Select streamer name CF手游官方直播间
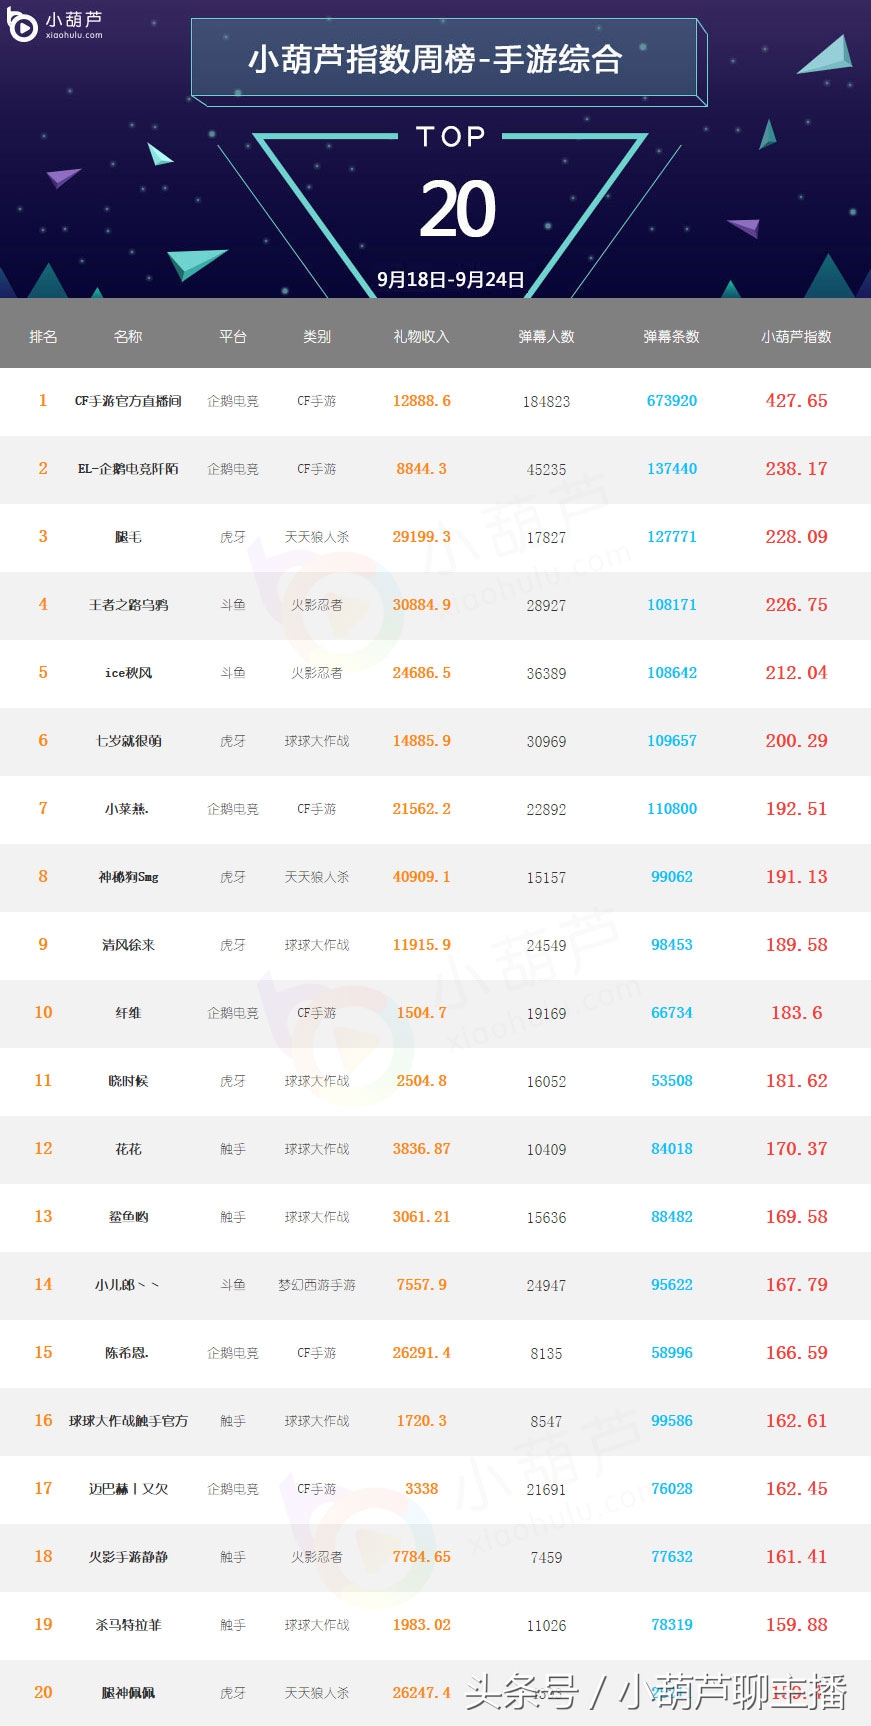 pyautogui.click(x=128, y=401)
